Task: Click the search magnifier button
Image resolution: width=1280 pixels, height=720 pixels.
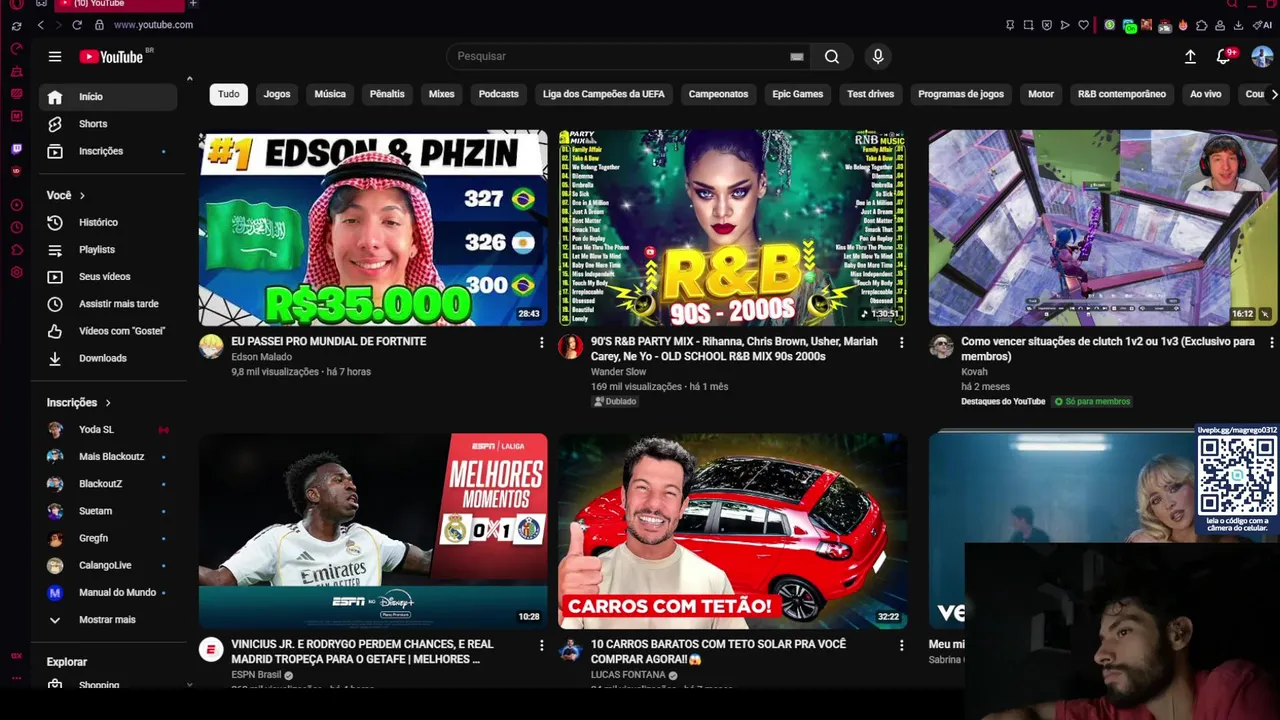Action: click(x=831, y=57)
